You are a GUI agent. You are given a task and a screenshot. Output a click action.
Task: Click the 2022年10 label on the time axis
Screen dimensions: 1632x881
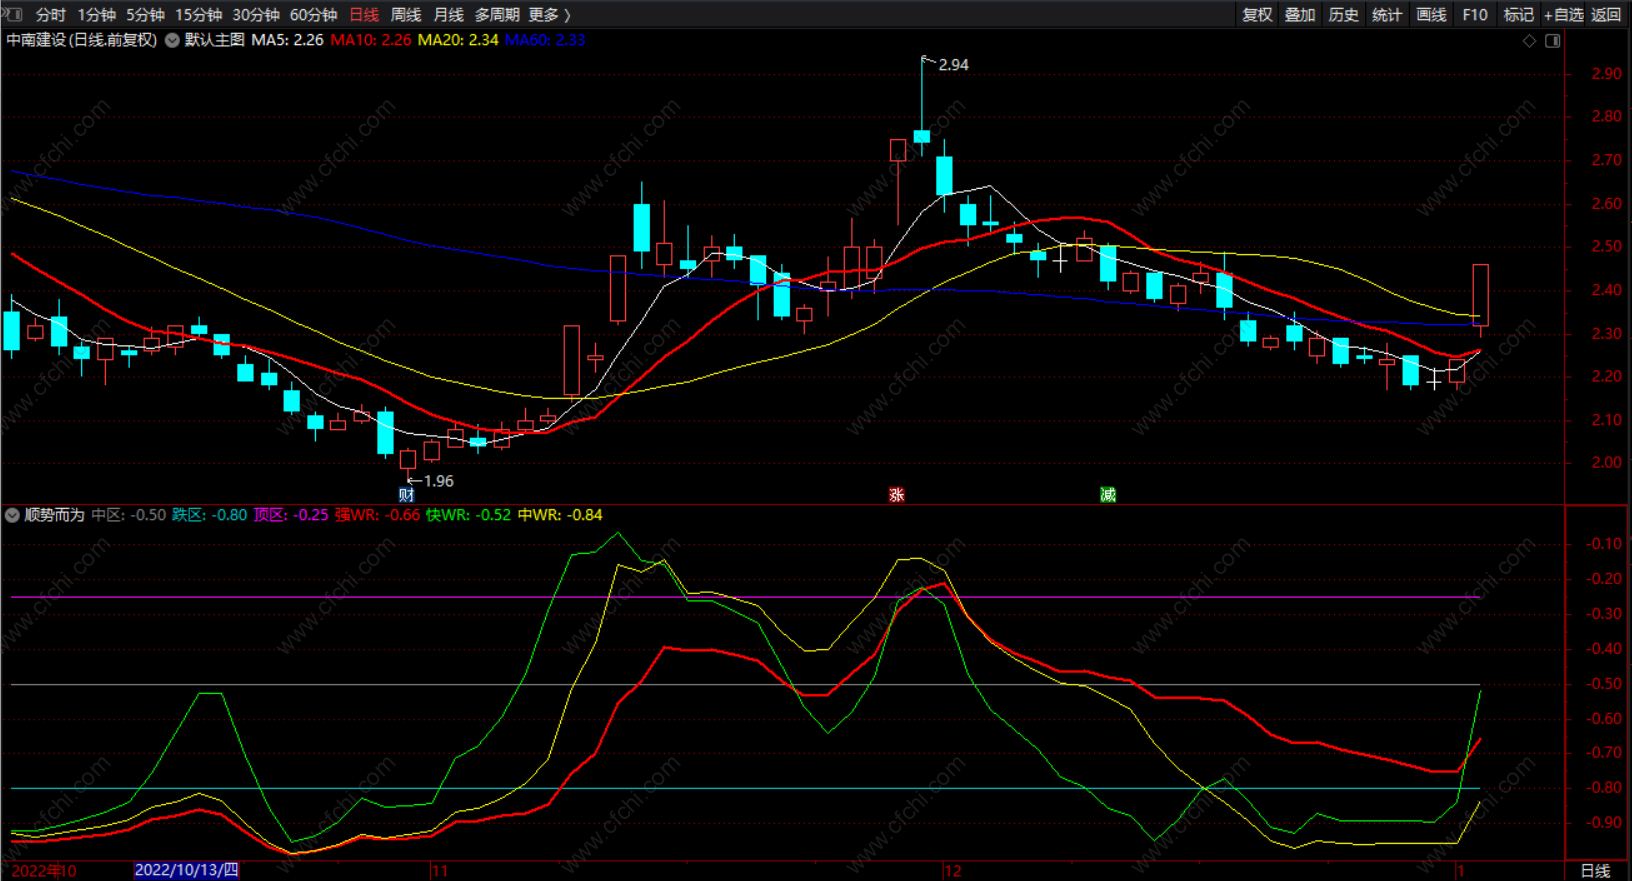click(x=44, y=871)
